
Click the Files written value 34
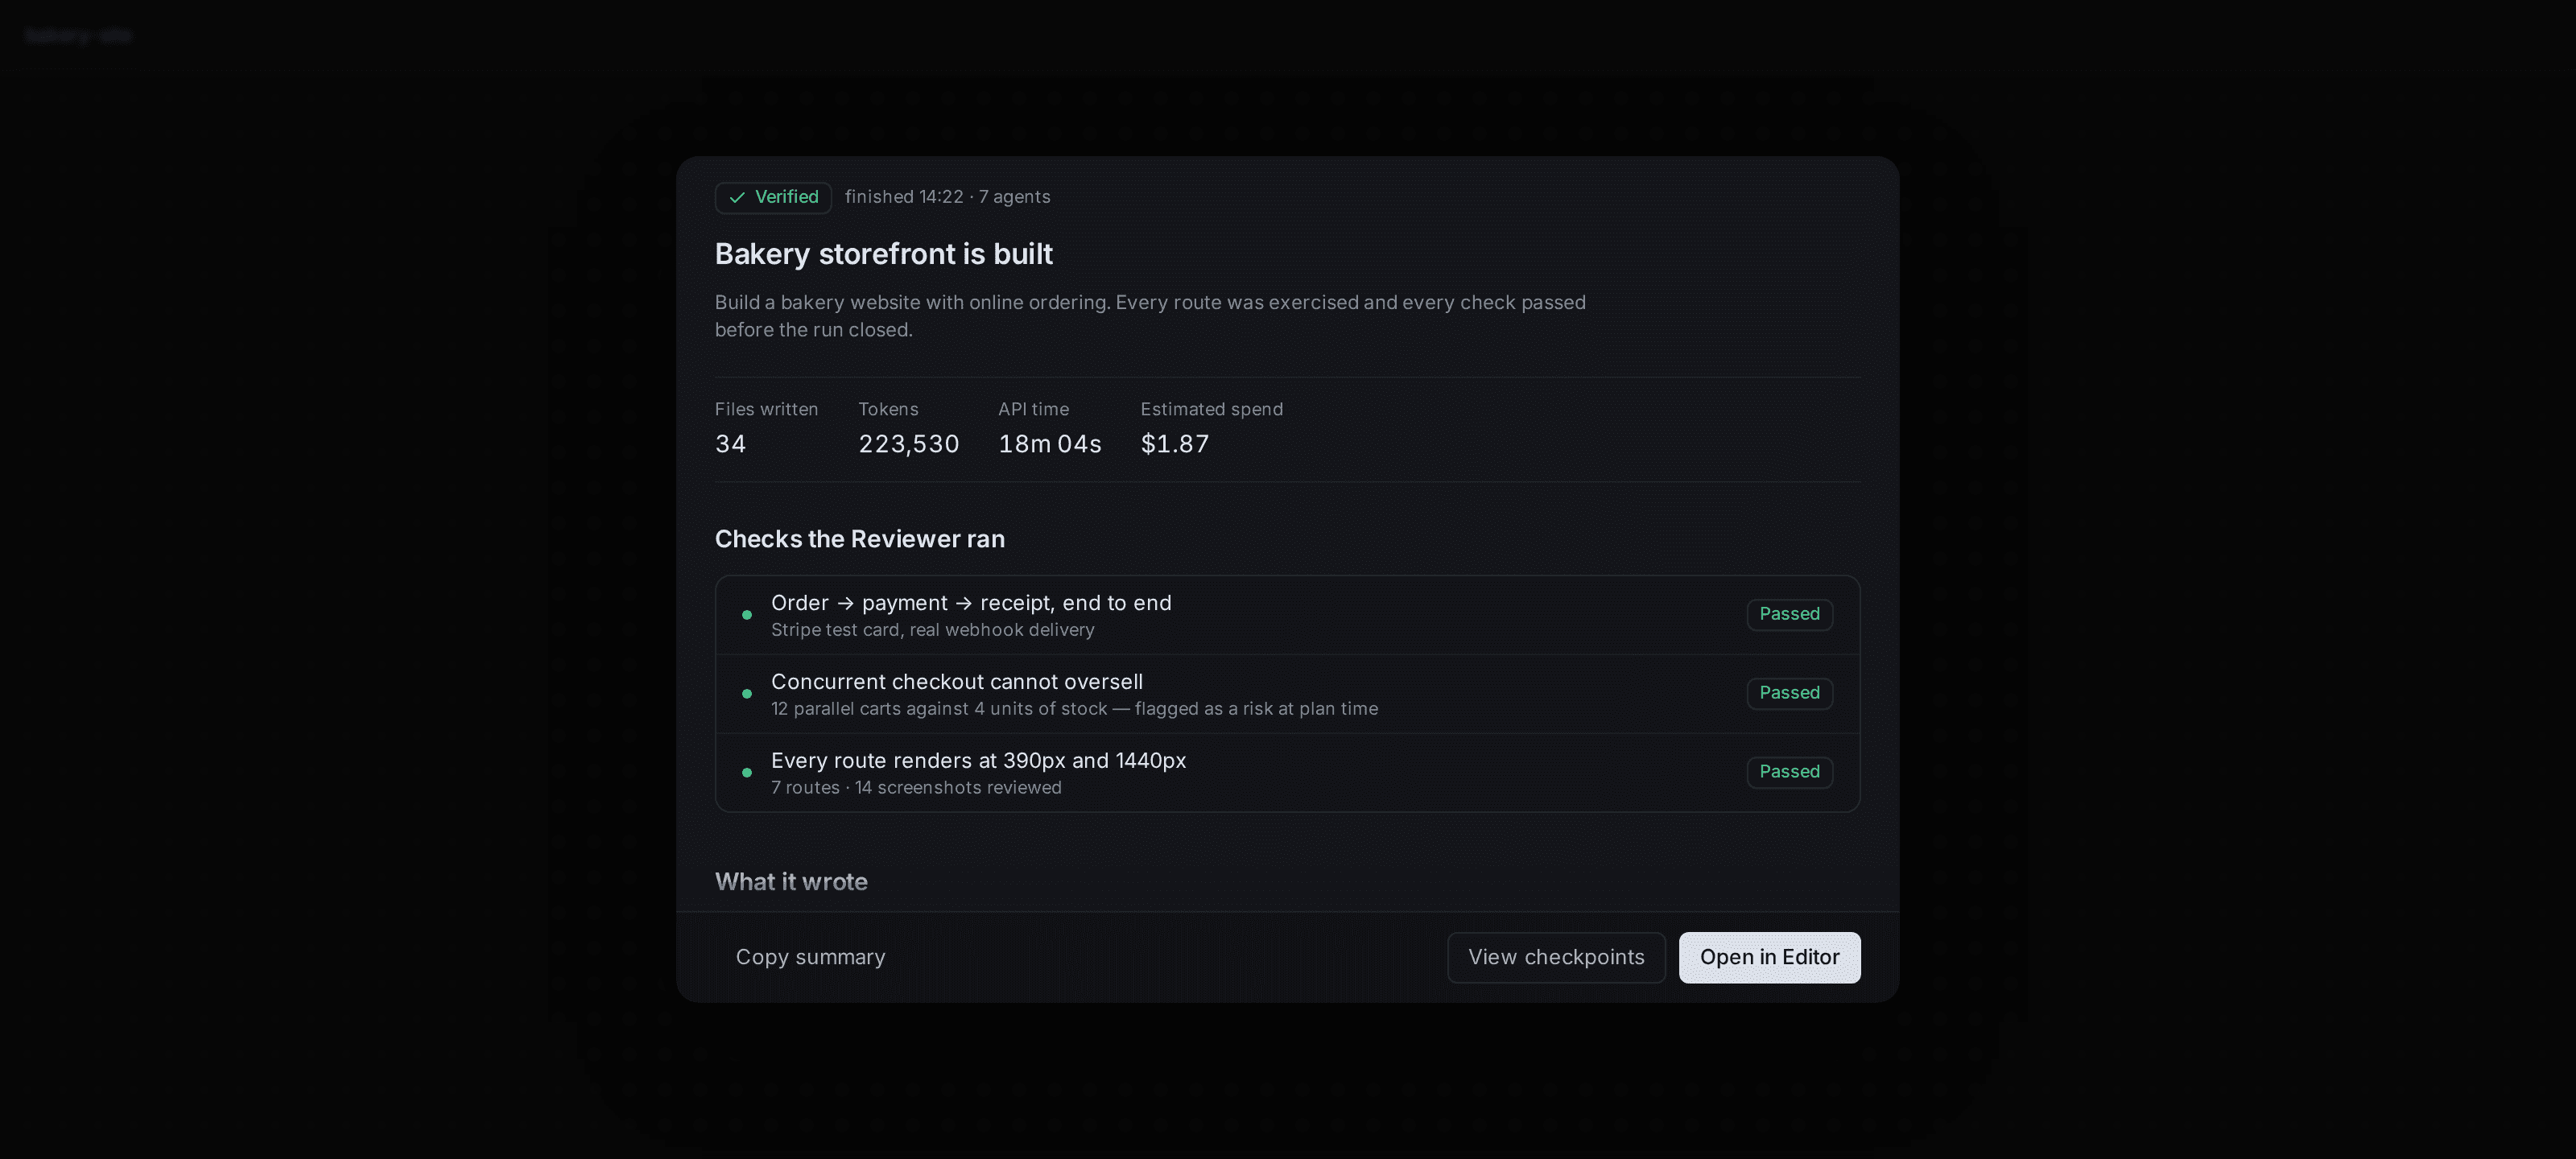pos(730,444)
